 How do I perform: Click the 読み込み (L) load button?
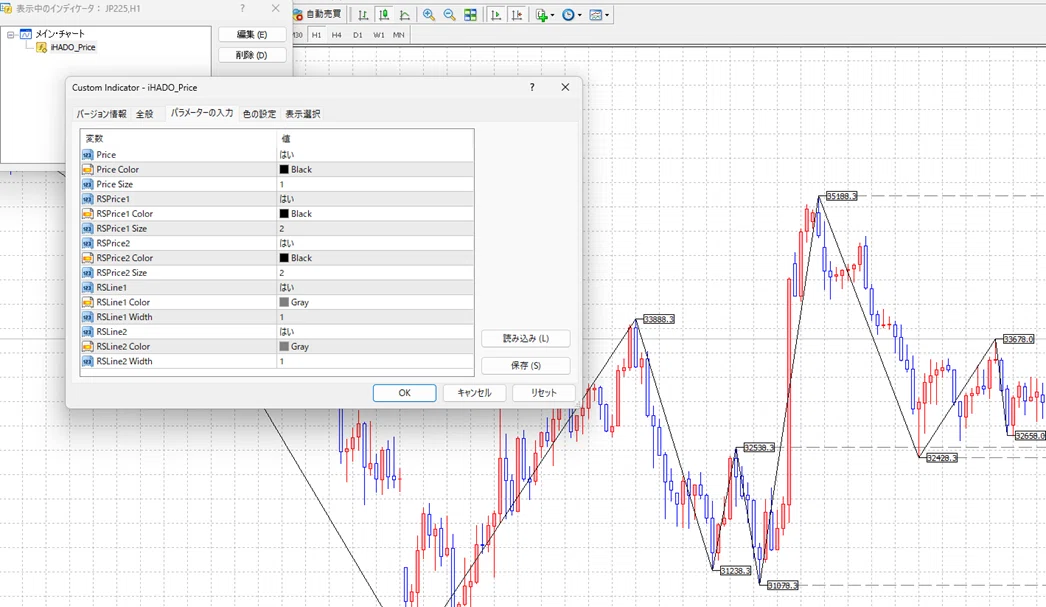(x=526, y=339)
